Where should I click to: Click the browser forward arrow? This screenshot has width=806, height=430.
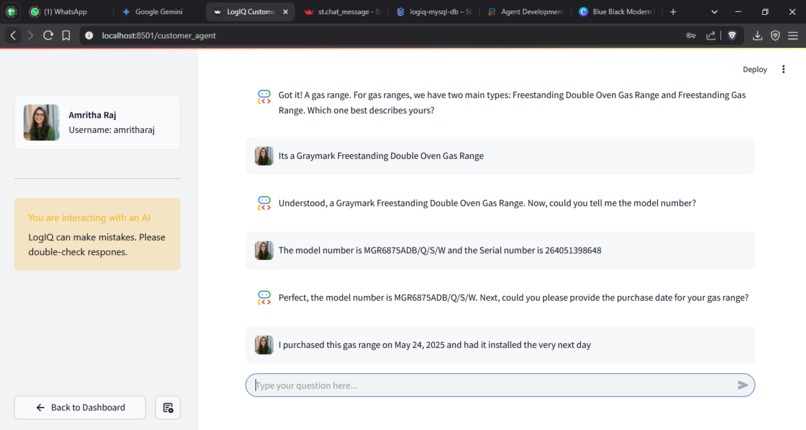[x=30, y=35]
